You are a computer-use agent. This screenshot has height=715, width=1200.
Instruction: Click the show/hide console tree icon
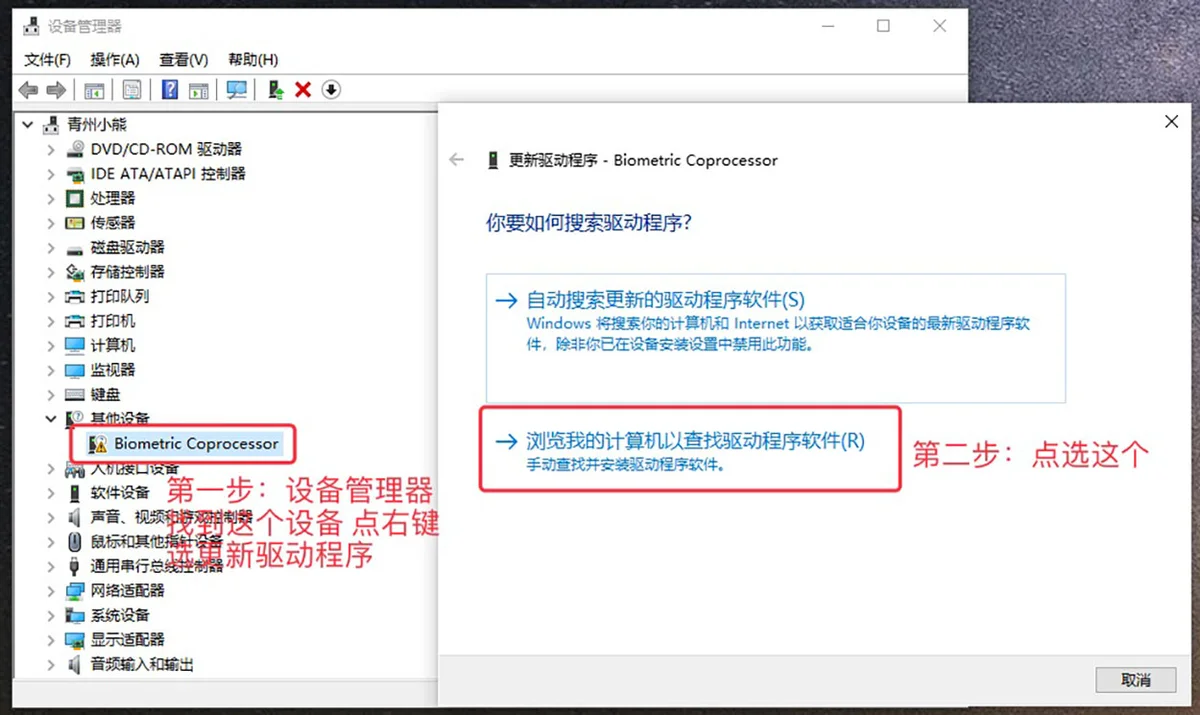tap(94, 90)
